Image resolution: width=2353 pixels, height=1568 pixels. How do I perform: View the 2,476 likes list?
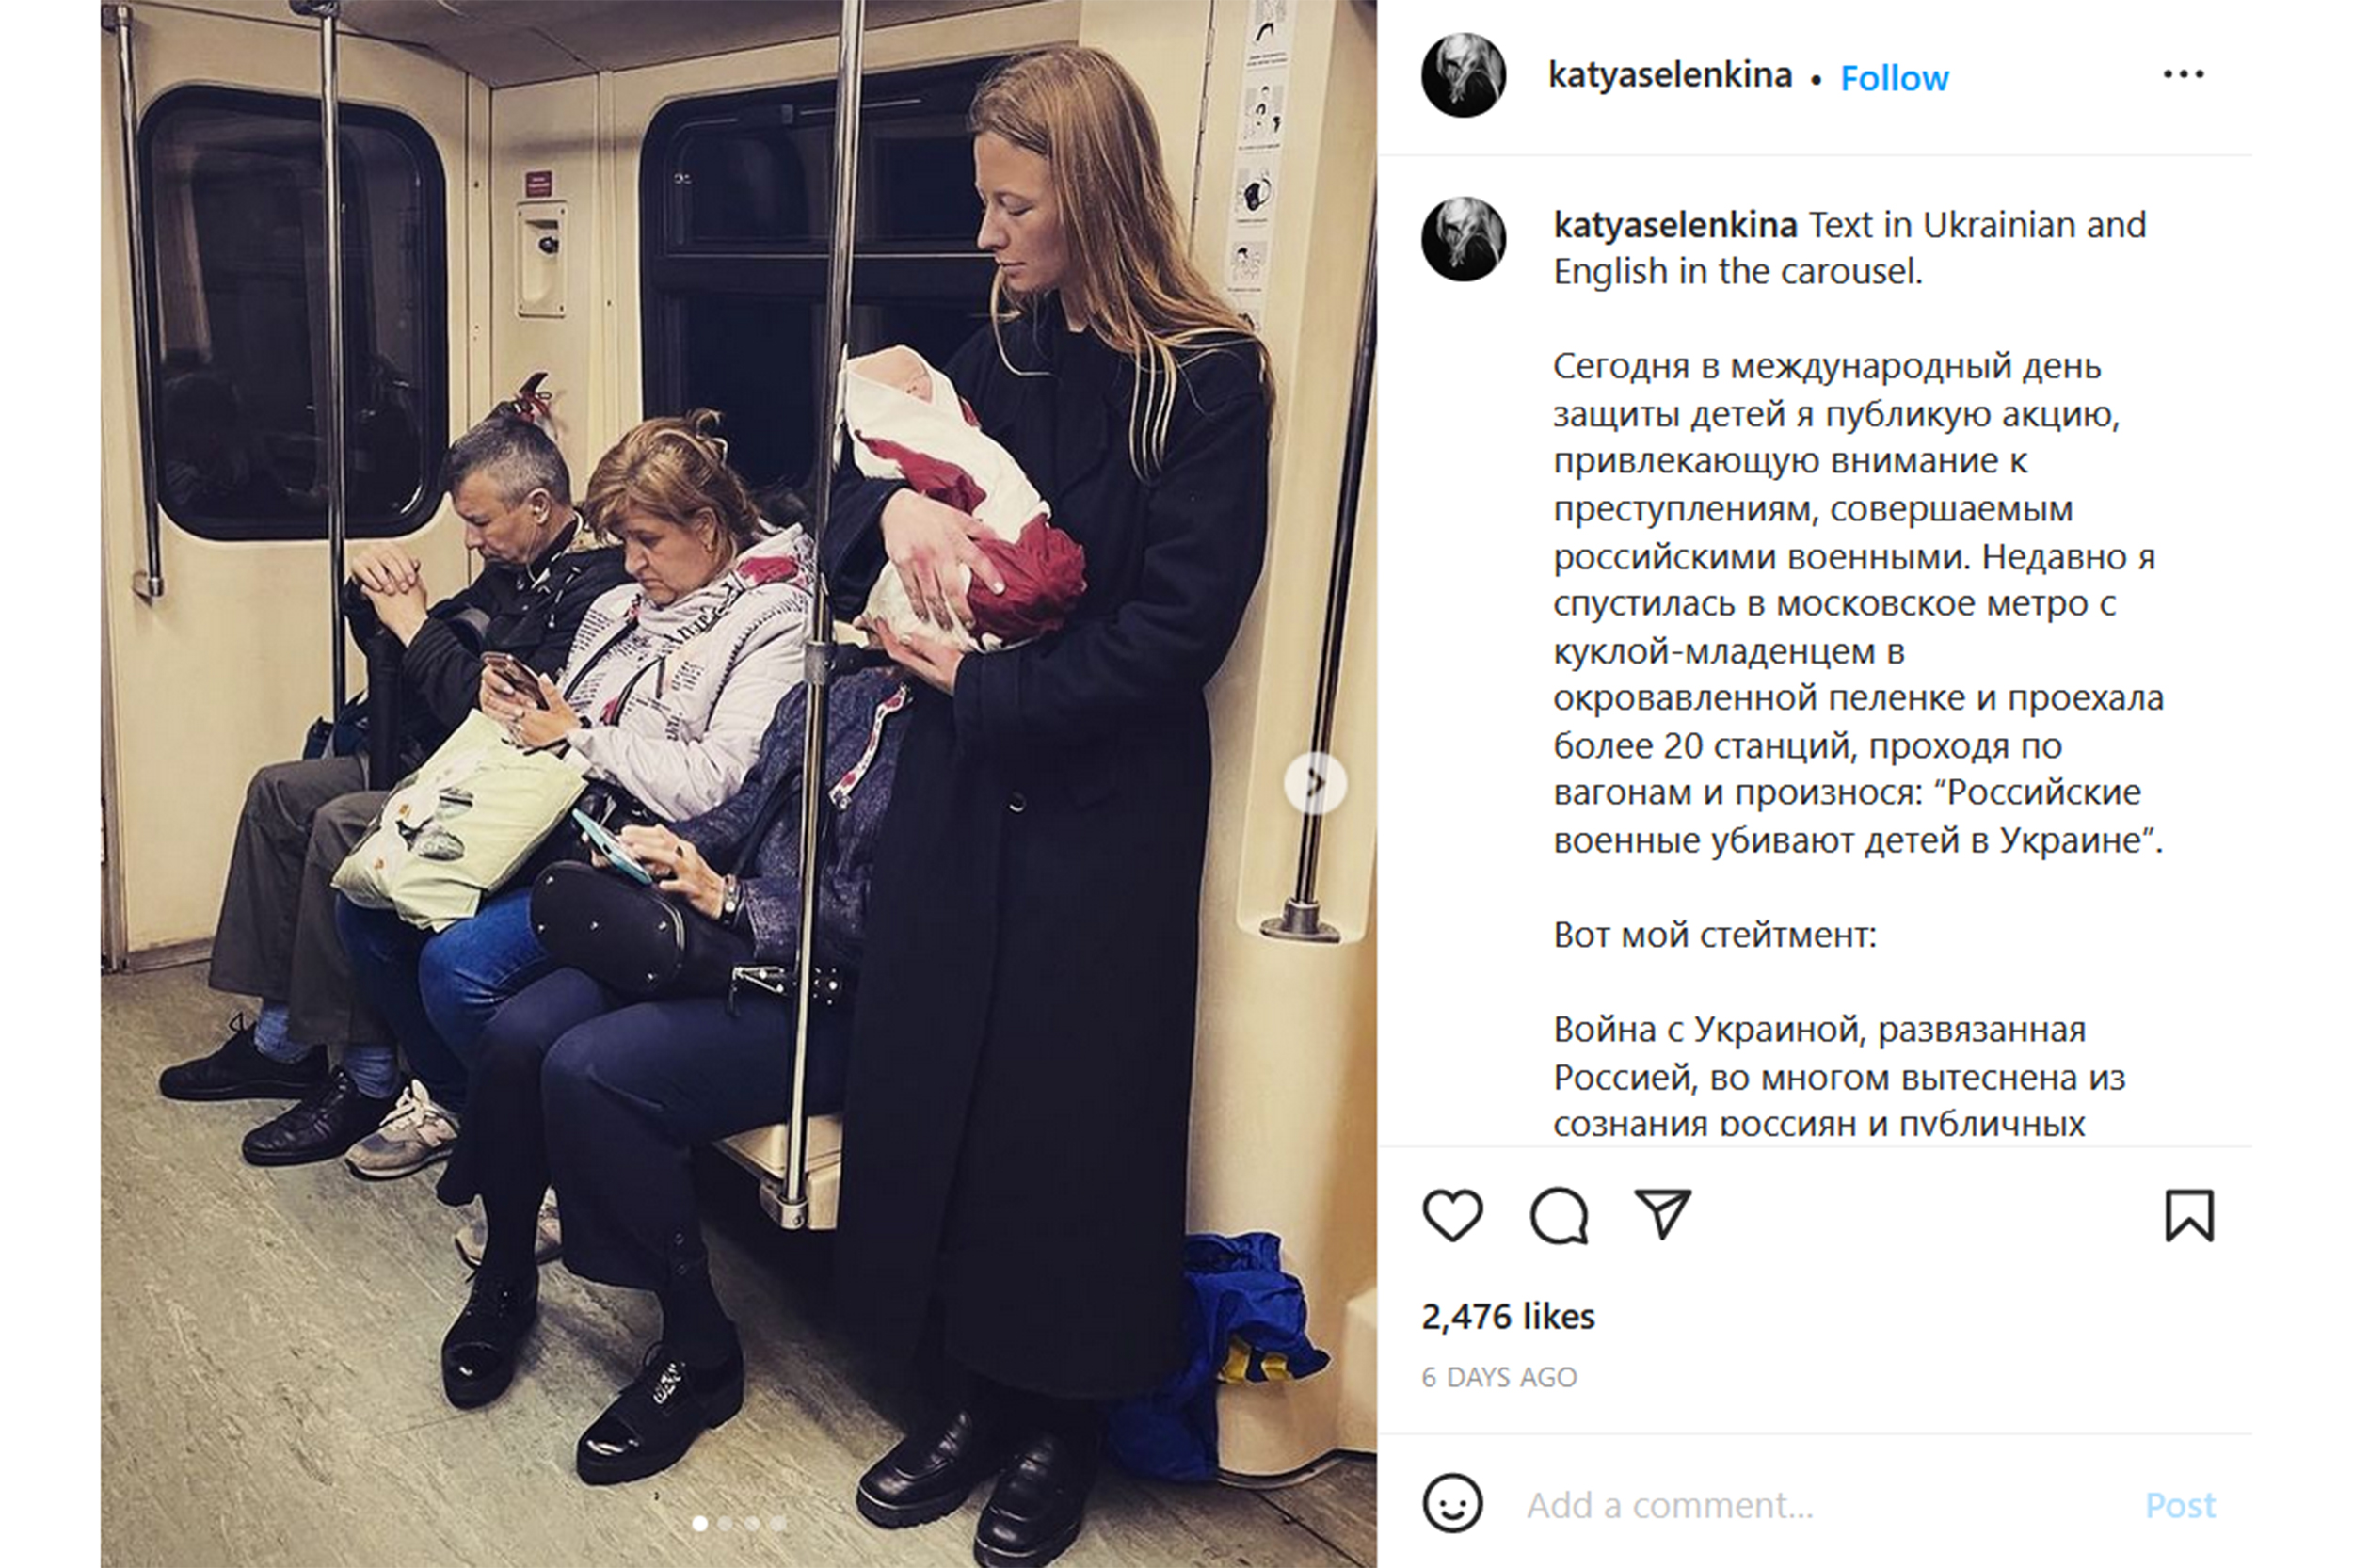pyautogui.click(x=1508, y=1316)
